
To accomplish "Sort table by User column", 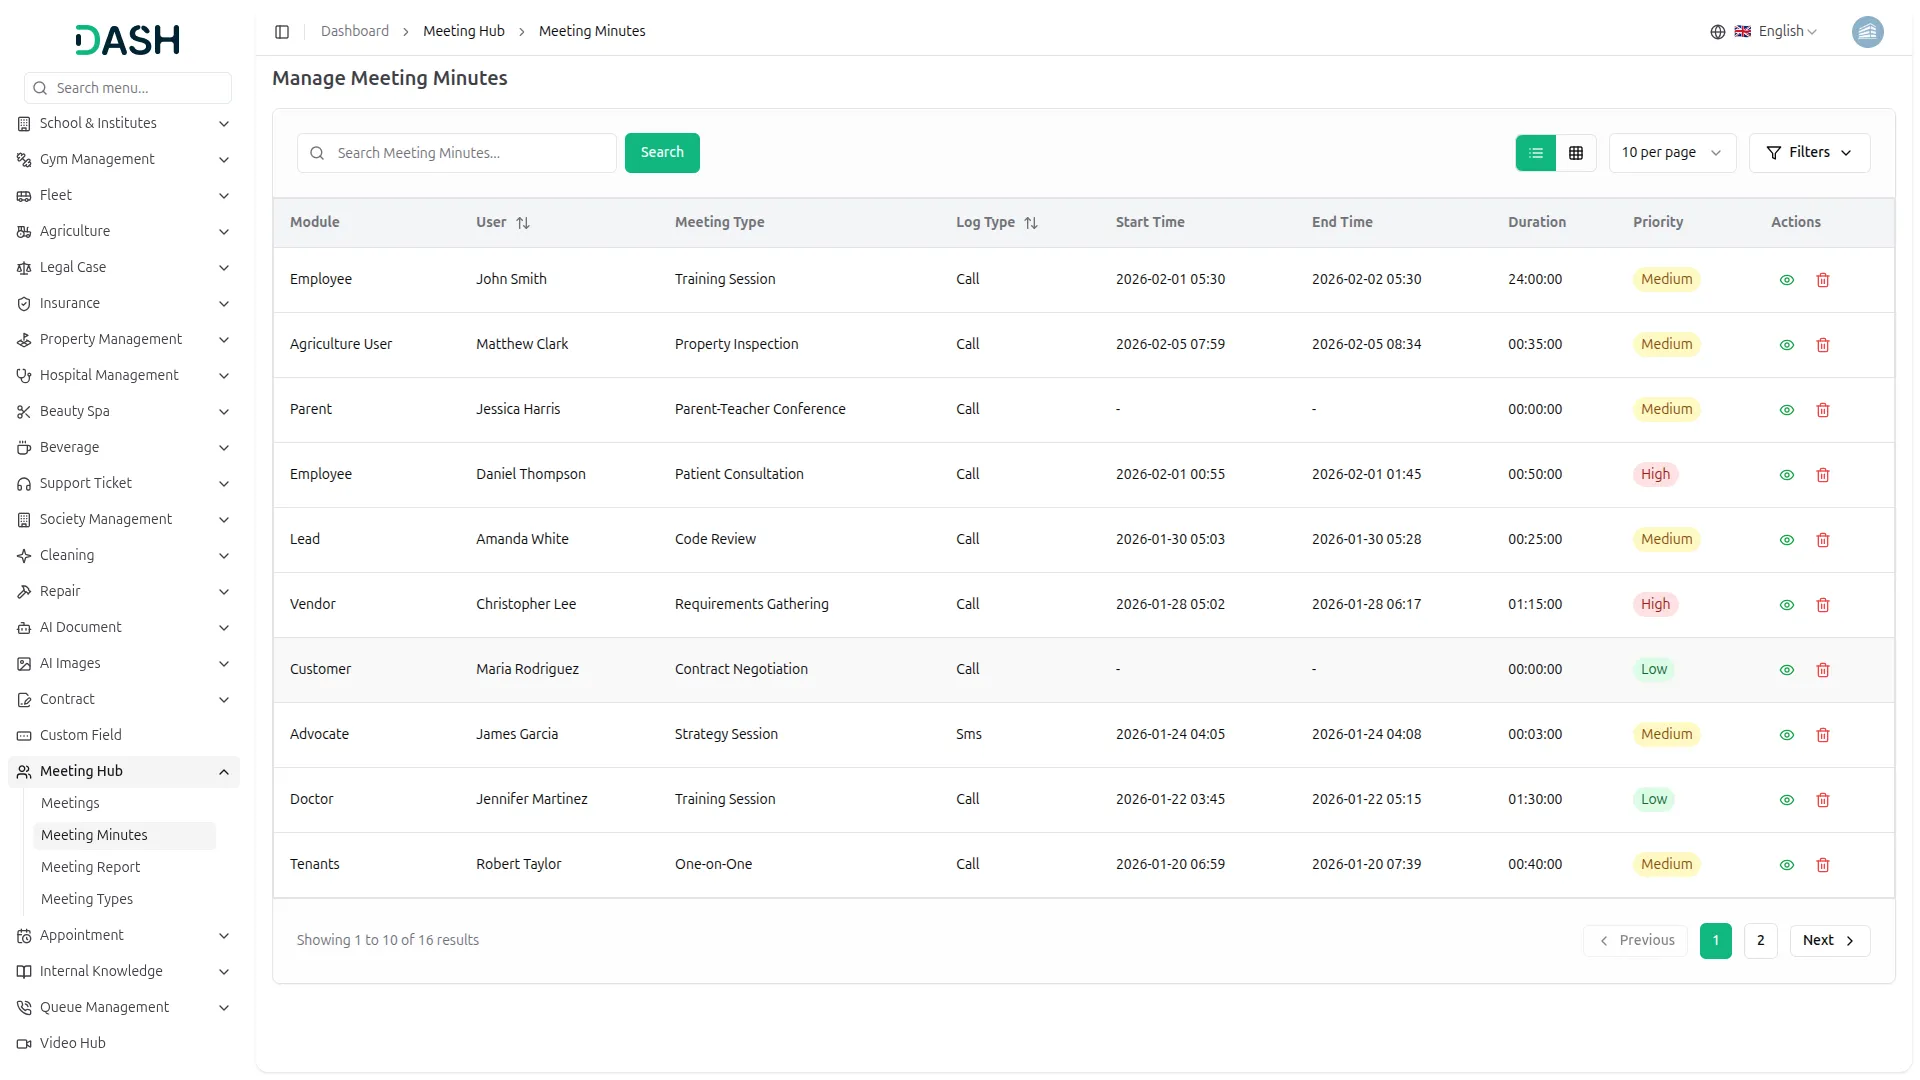I will [x=523, y=223].
